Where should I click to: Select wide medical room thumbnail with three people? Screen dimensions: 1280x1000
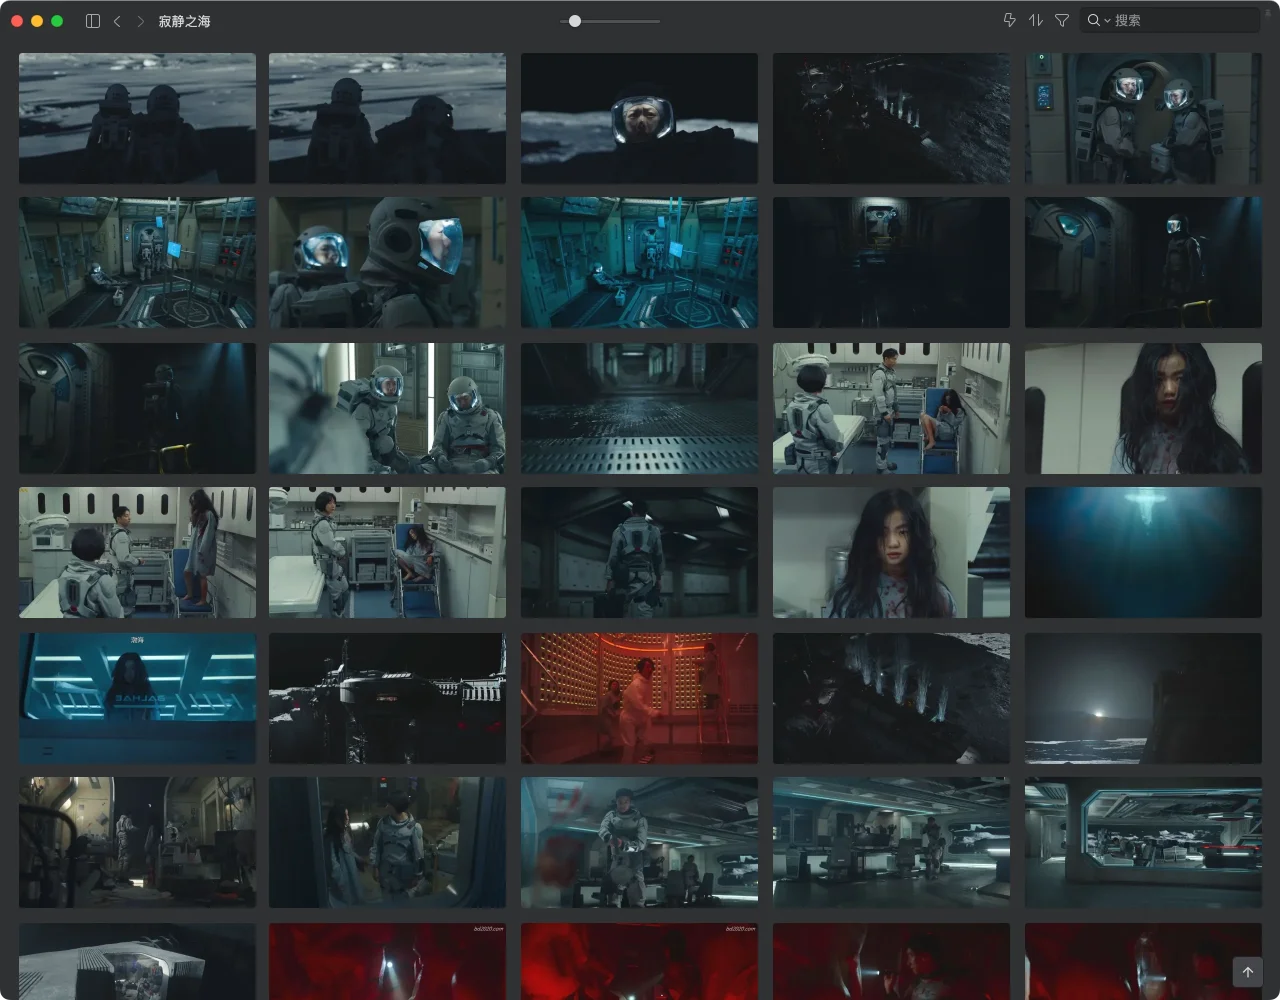pos(891,408)
